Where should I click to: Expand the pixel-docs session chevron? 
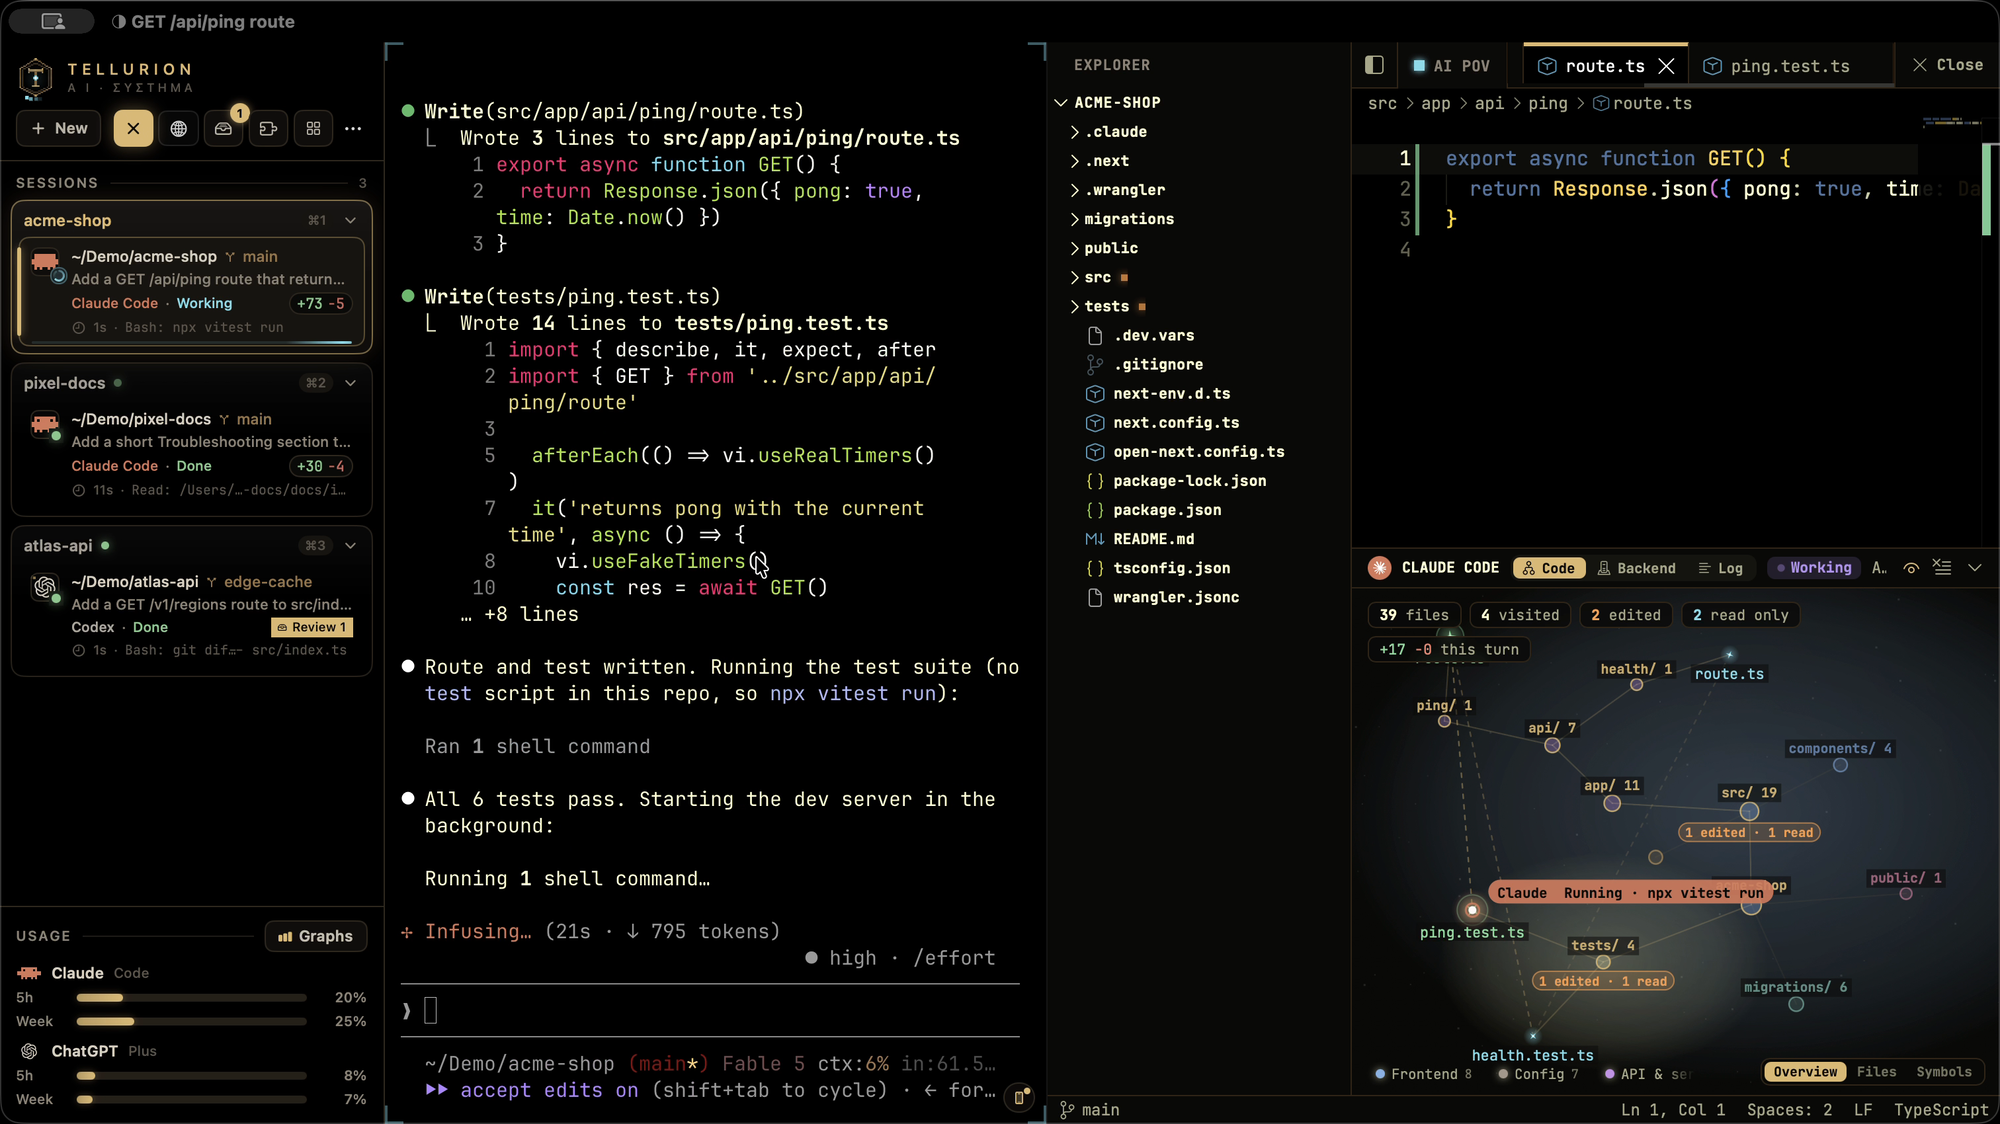click(x=351, y=383)
